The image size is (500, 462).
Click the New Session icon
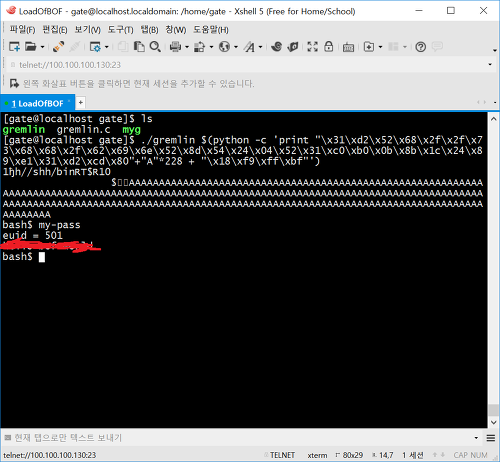pyautogui.click(x=14, y=47)
